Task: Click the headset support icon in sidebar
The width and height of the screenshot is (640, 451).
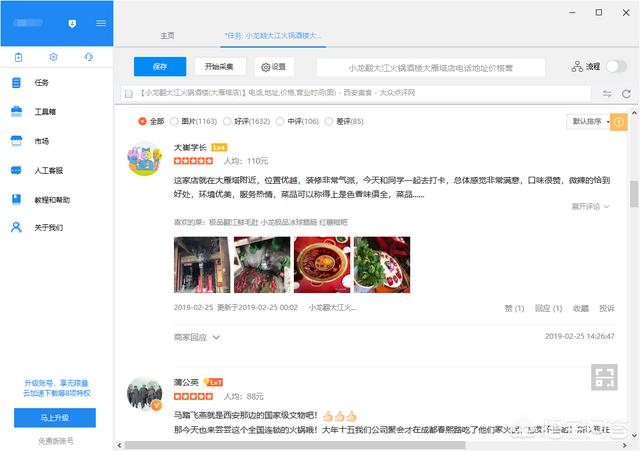Action: [89, 57]
